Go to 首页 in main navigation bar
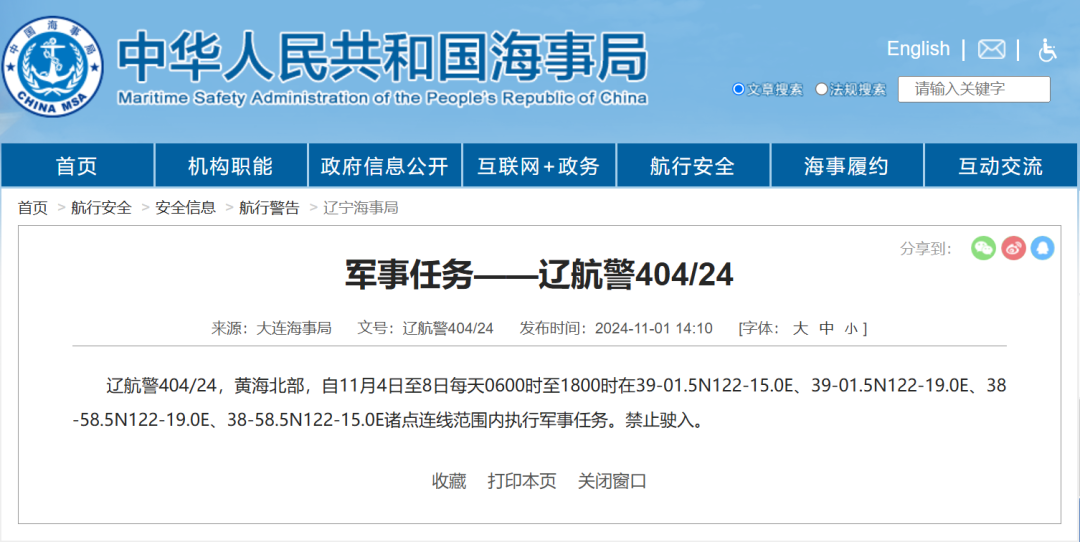Image resolution: width=1080 pixels, height=542 pixels. 77,166
